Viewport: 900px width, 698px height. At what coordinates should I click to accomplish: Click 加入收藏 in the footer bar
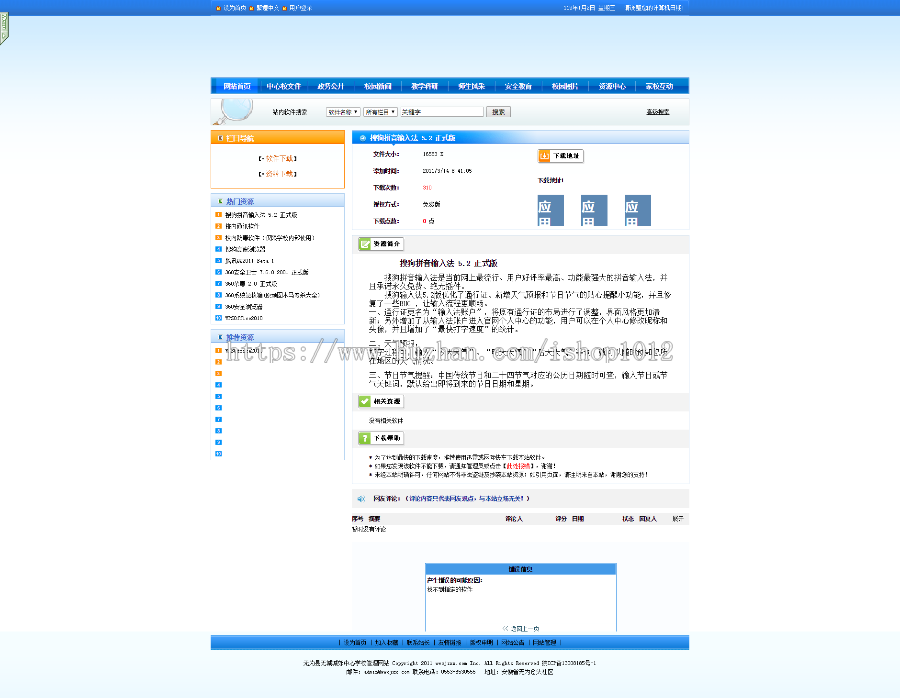pos(386,642)
